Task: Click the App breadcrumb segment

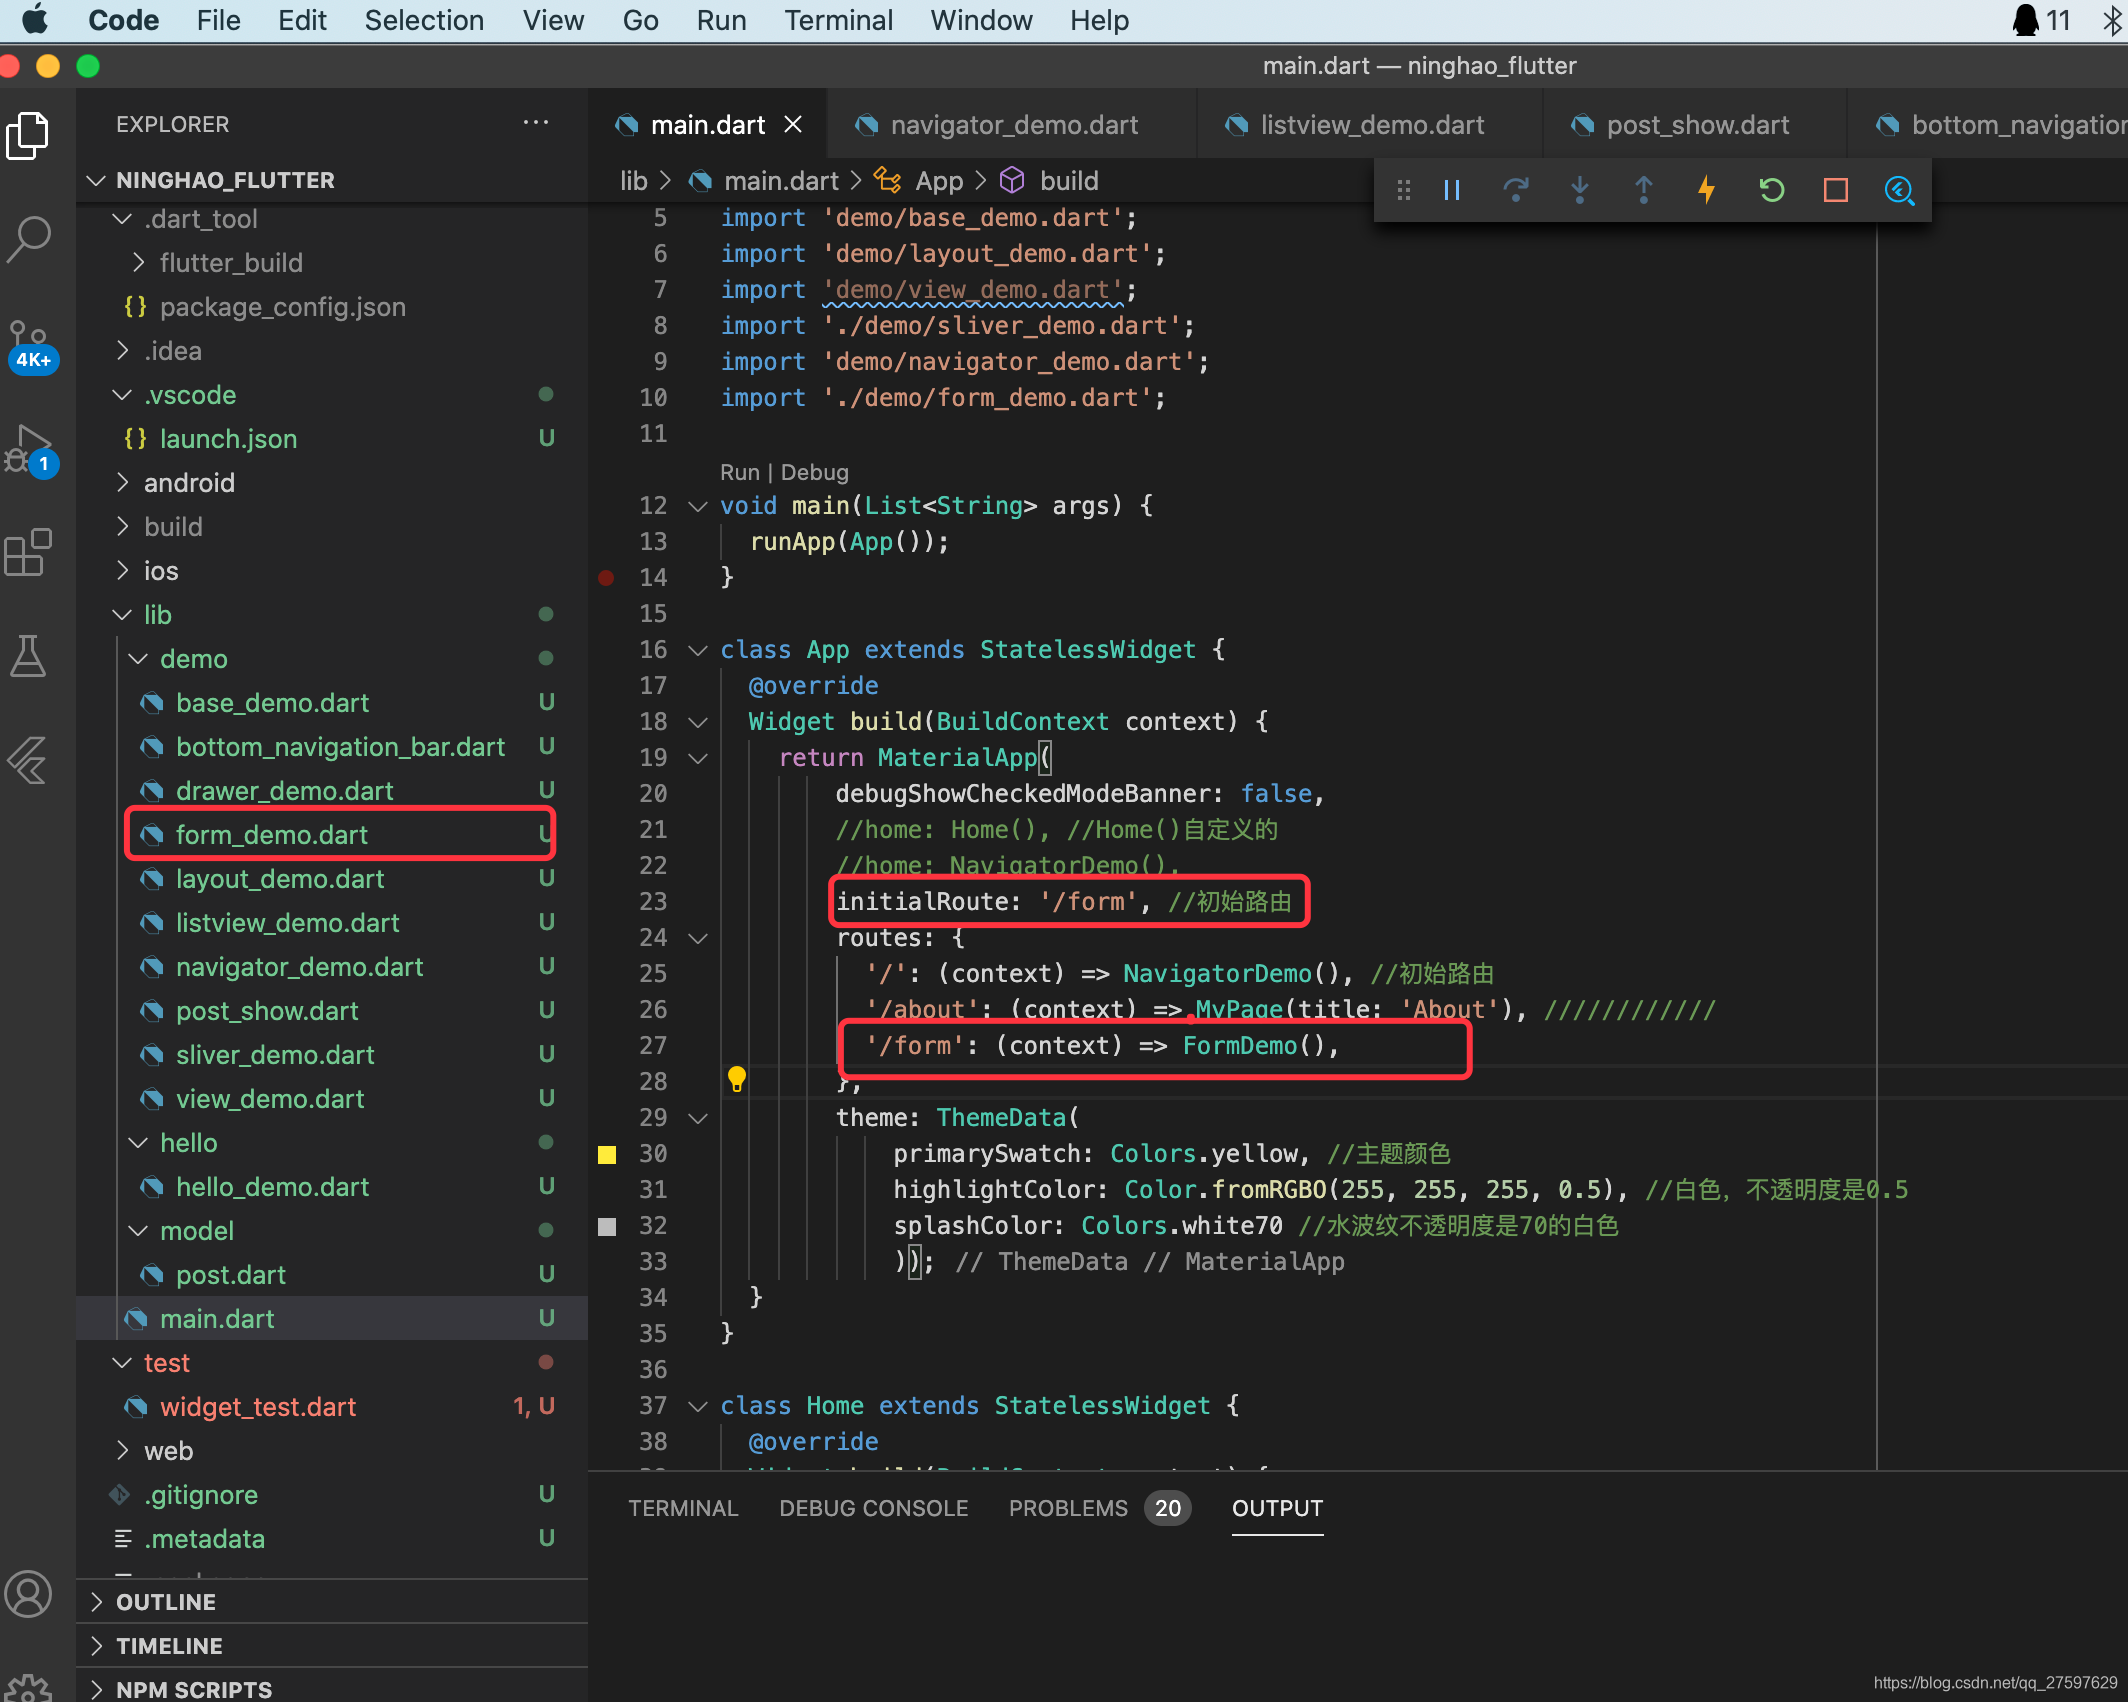Action: (x=939, y=180)
